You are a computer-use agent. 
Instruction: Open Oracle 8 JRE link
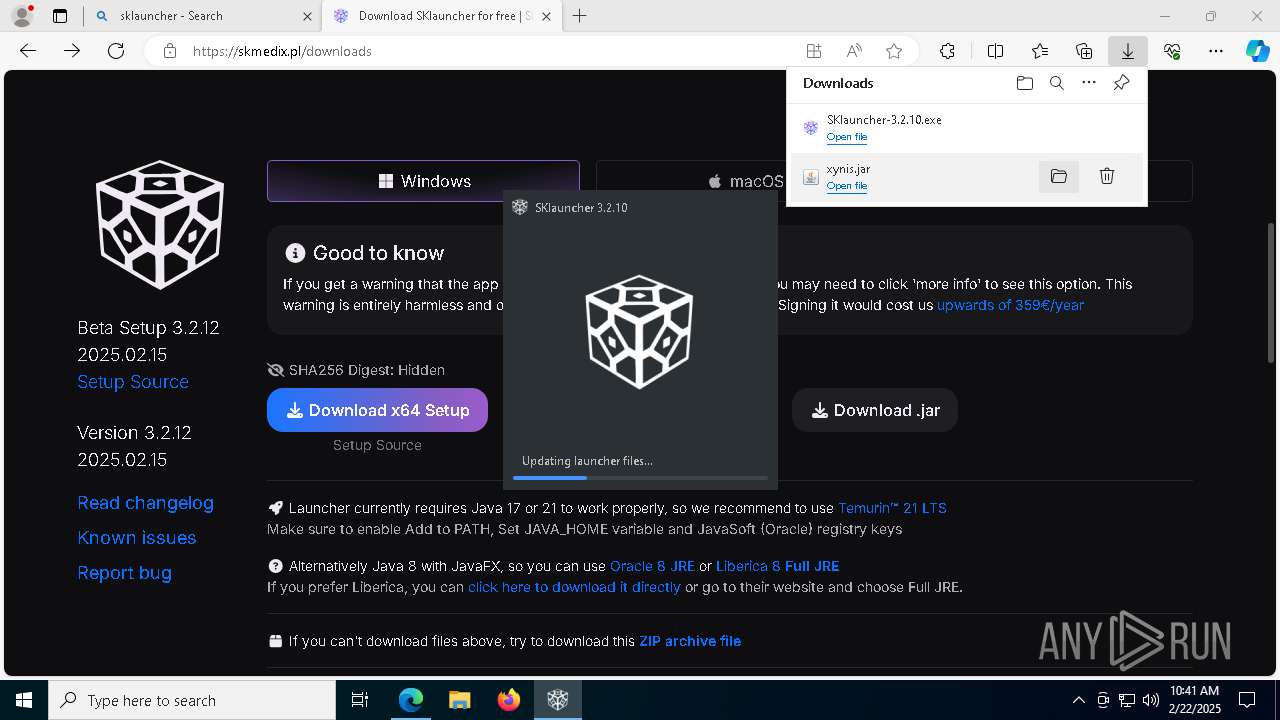click(x=652, y=566)
